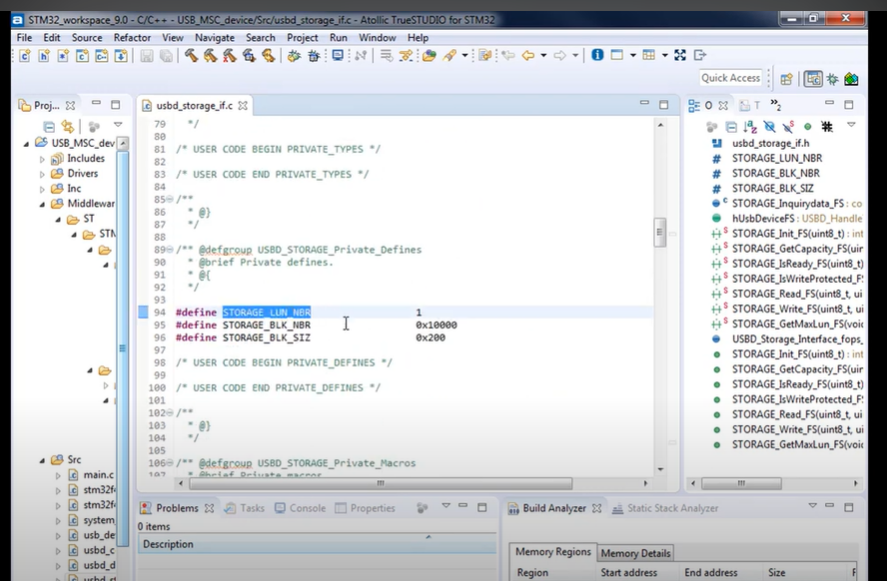Expand the Drivers folder in project tree
The image size is (887, 581).
click(x=42, y=173)
